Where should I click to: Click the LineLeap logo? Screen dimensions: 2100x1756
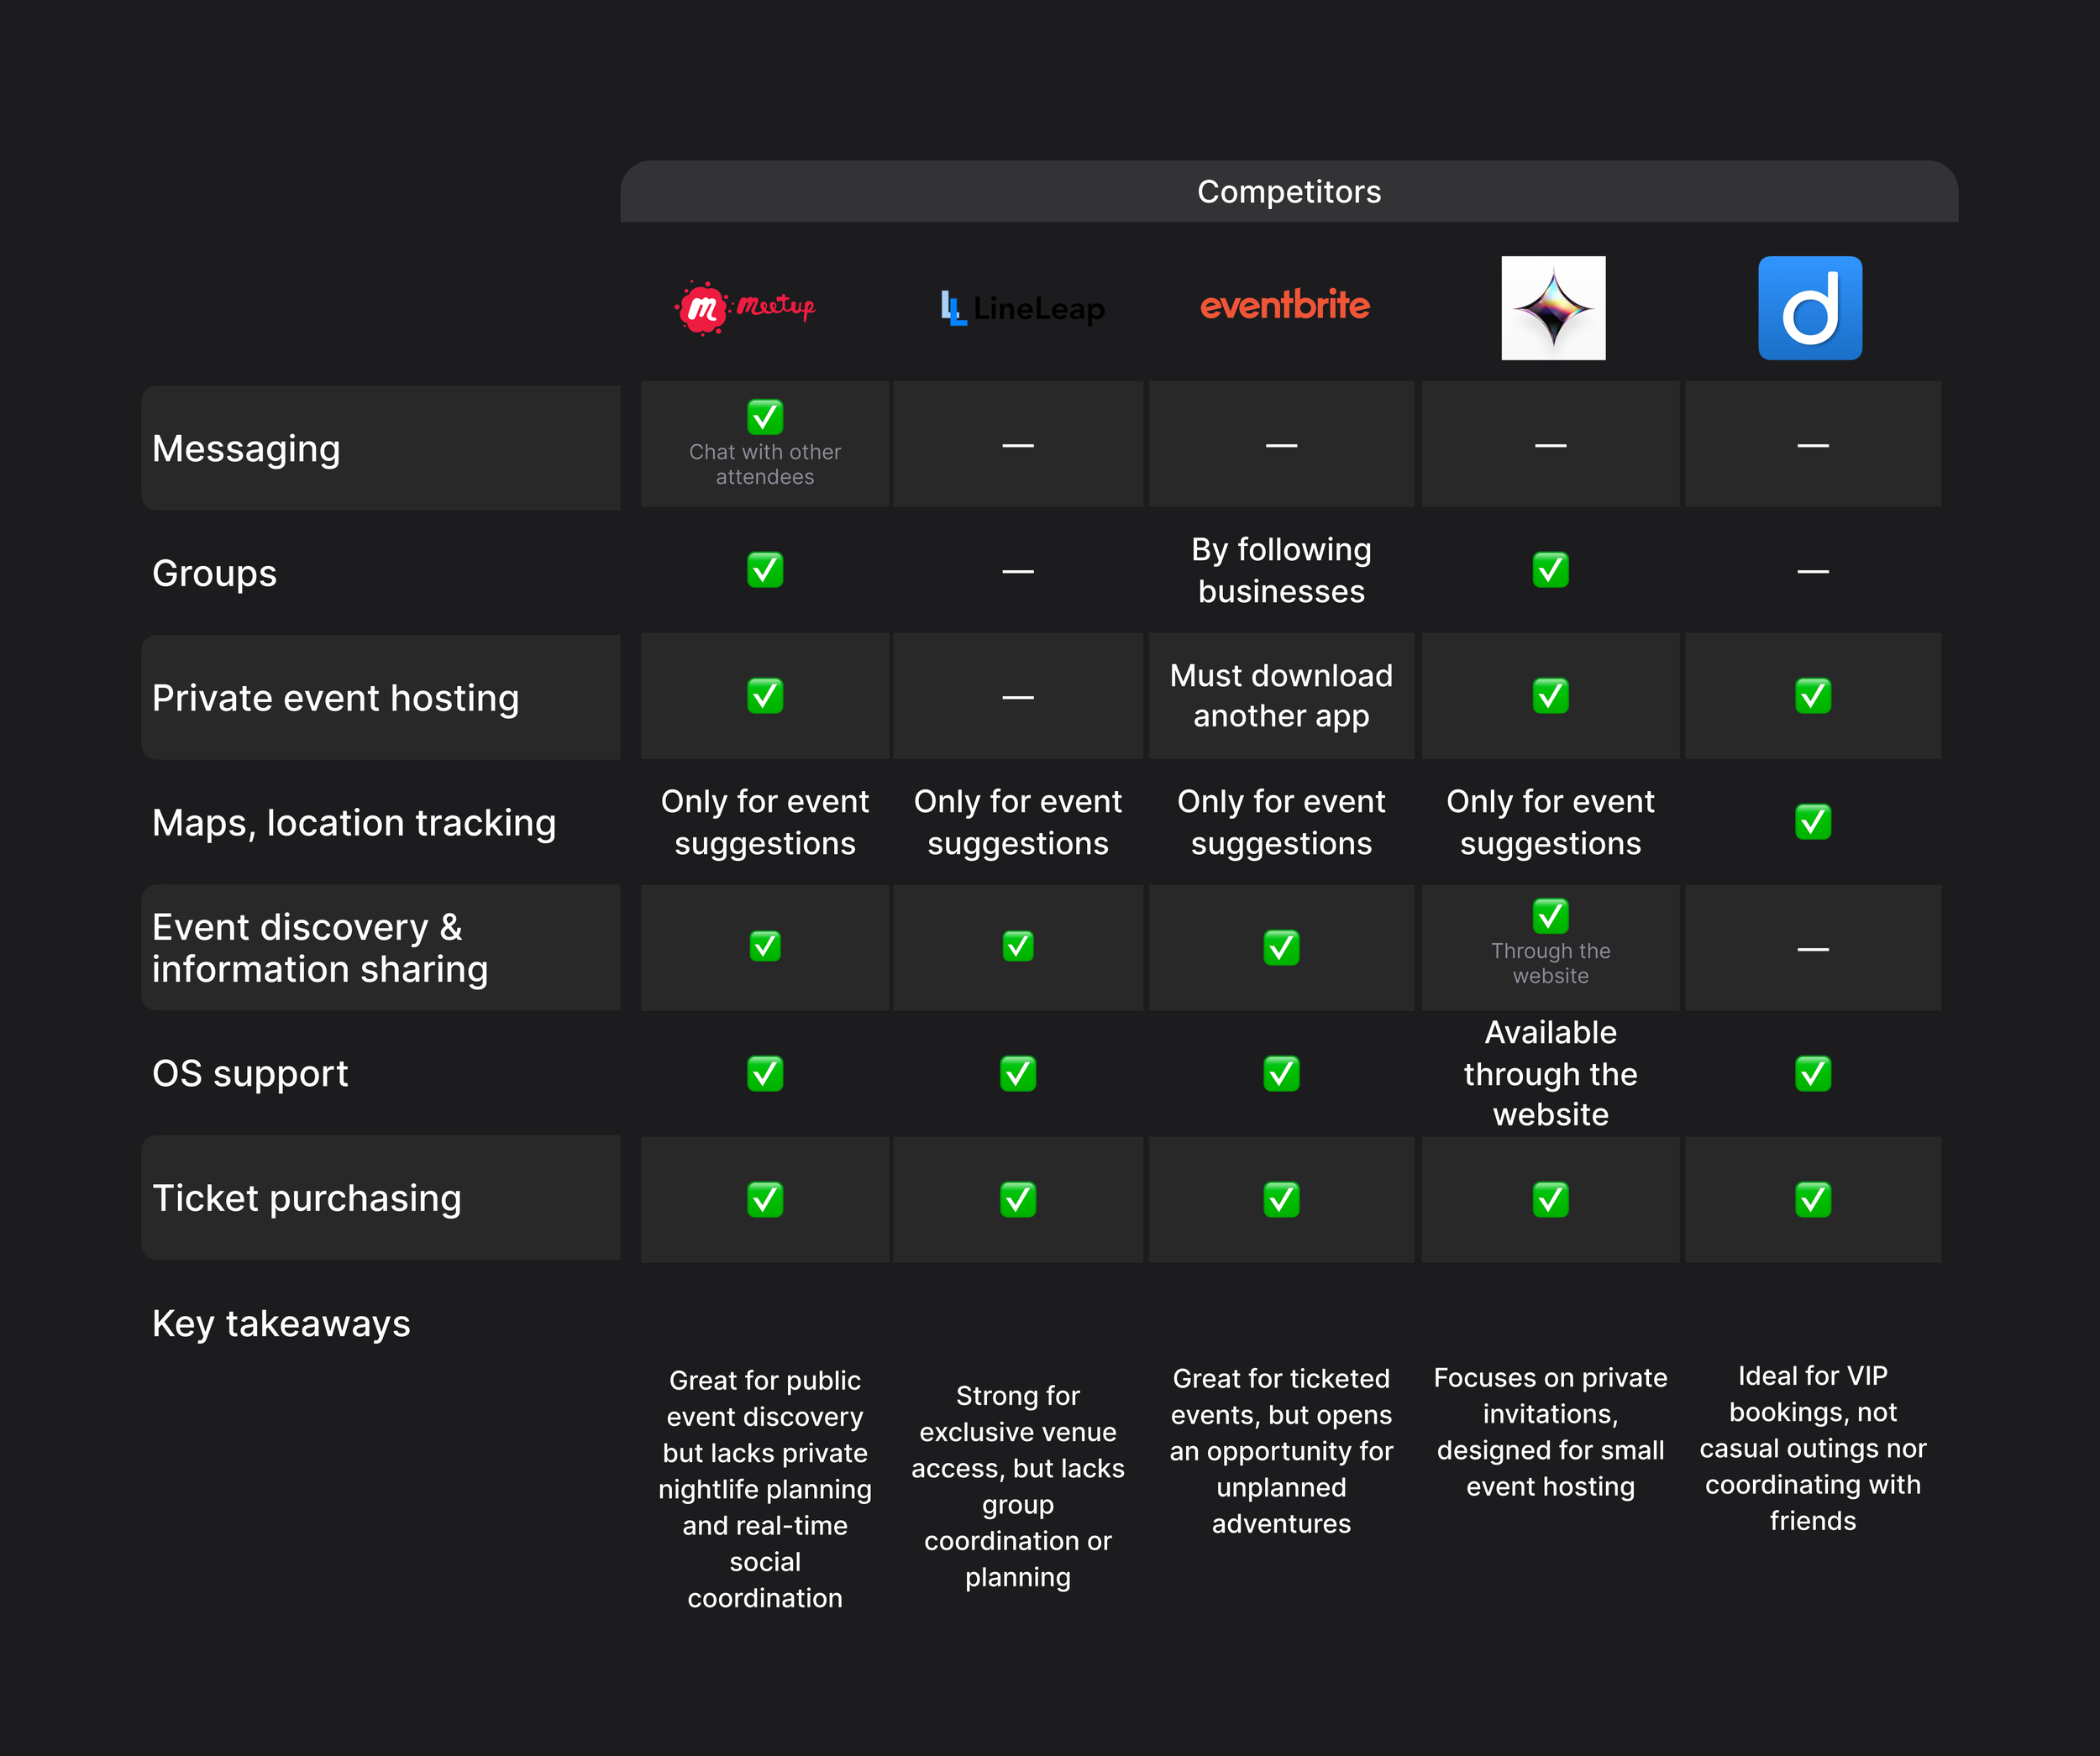coord(1022,308)
